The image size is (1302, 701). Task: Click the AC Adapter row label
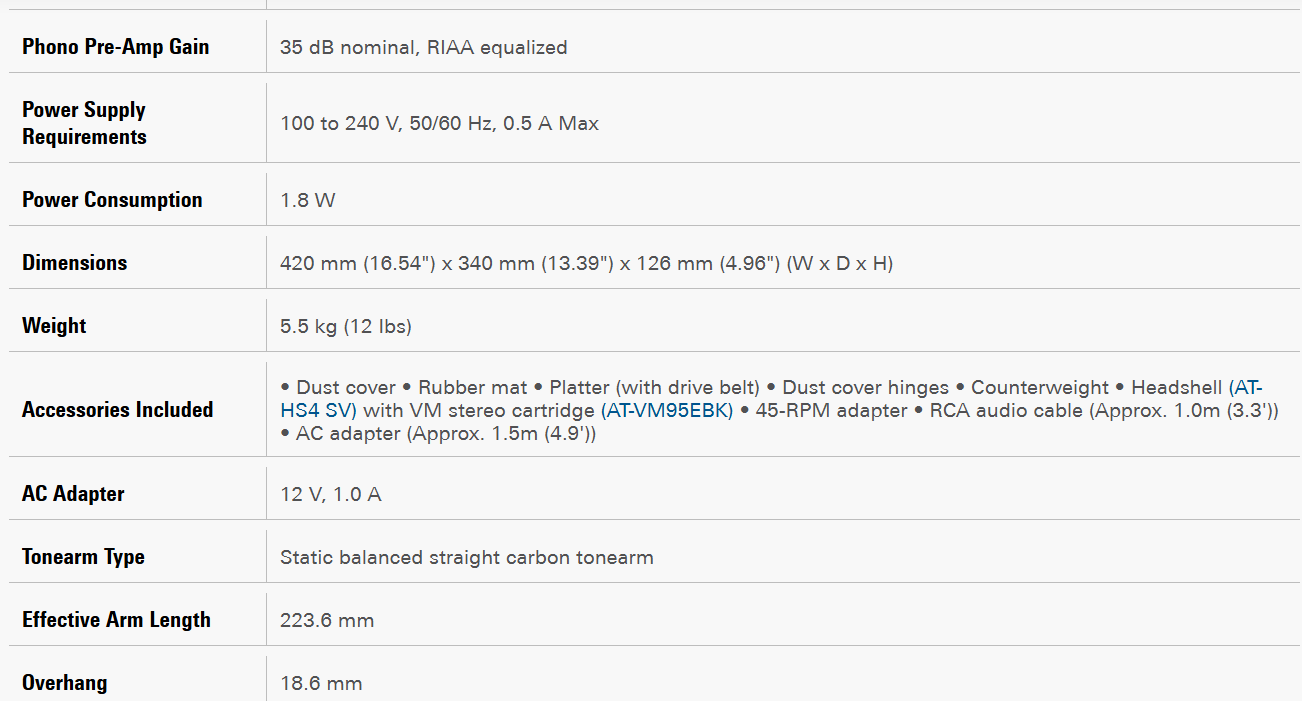tap(73, 494)
